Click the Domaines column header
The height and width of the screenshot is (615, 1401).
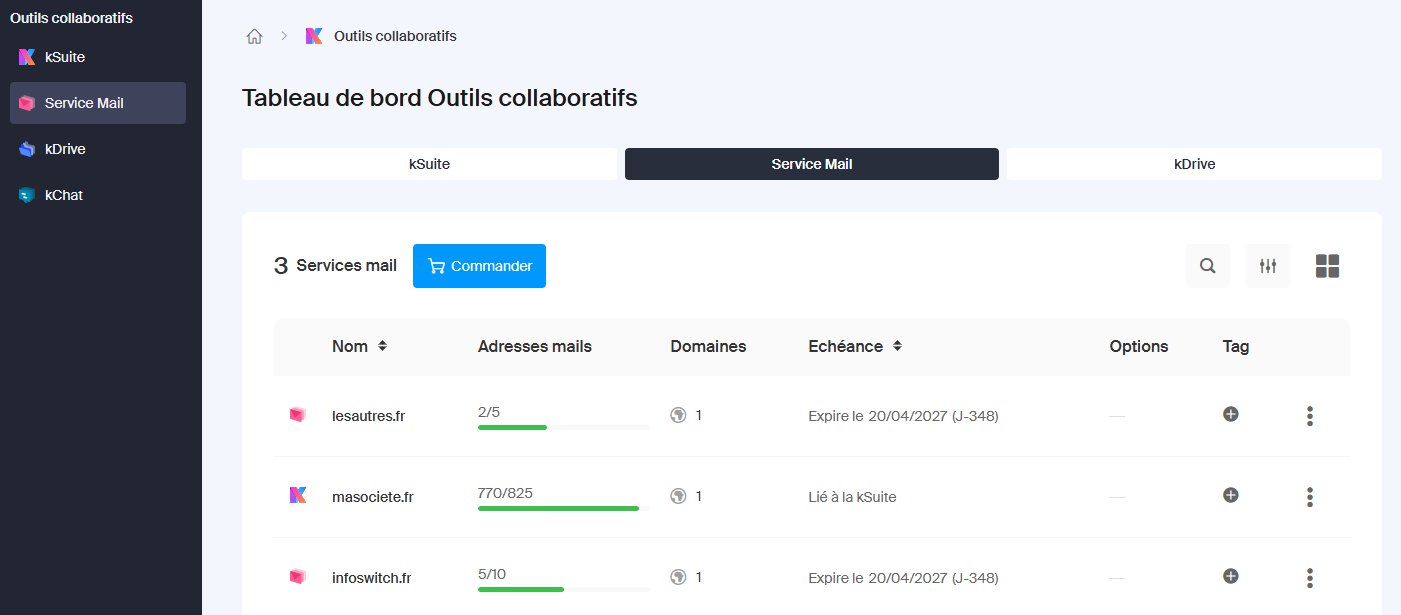(x=708, y=346)
